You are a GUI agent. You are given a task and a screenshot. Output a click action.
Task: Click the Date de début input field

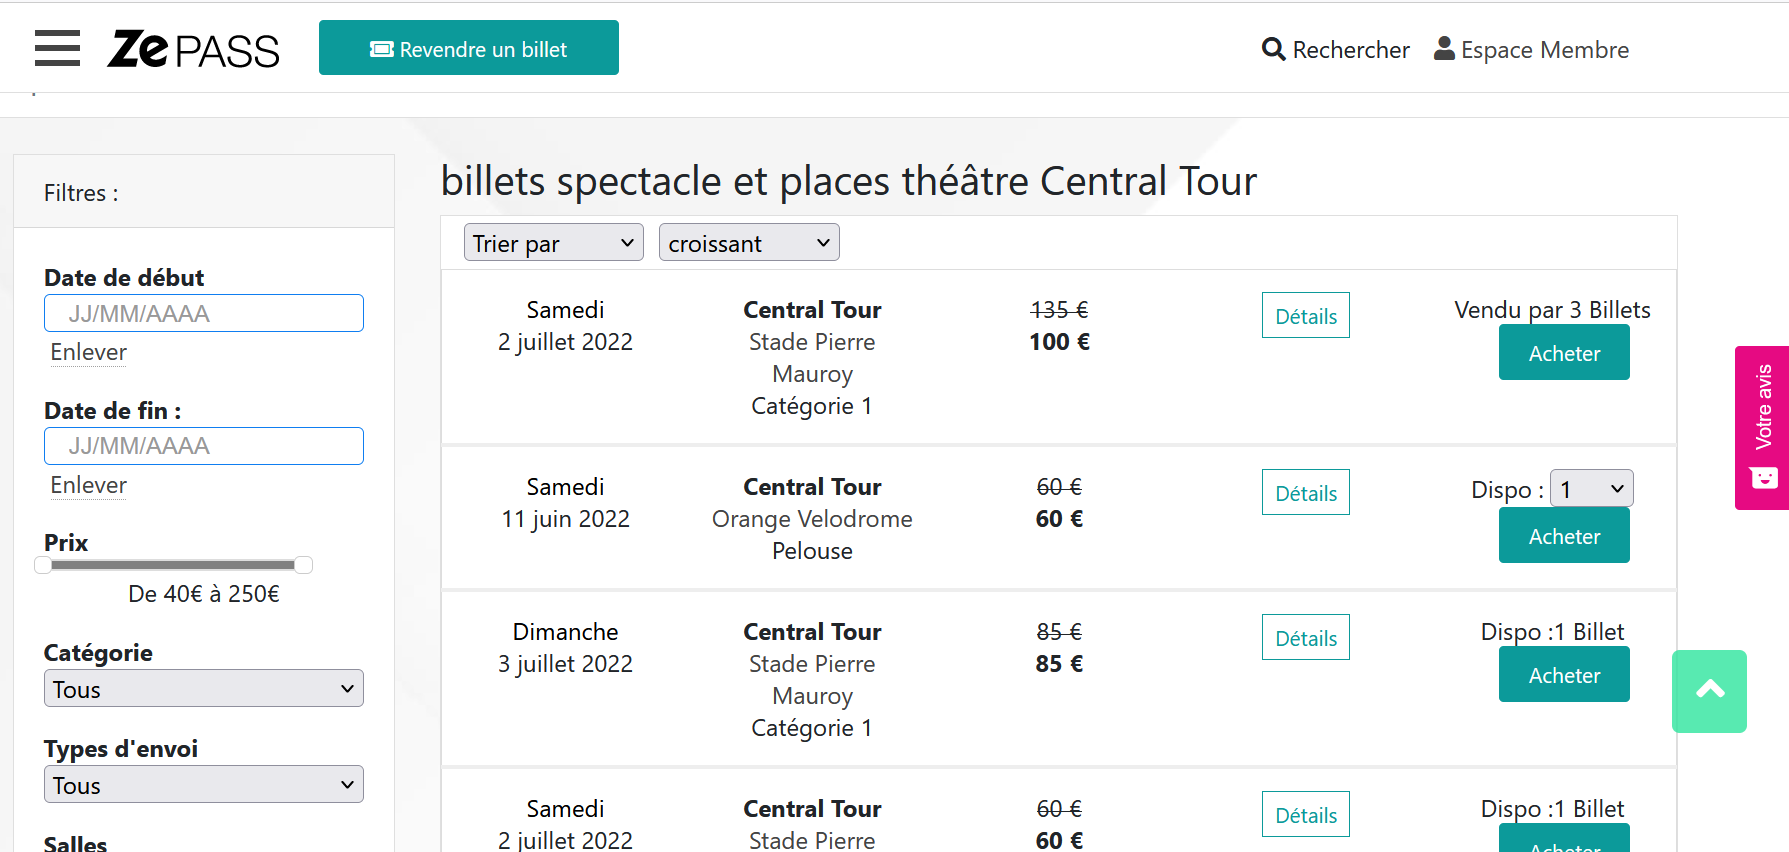tap(204, 313)
